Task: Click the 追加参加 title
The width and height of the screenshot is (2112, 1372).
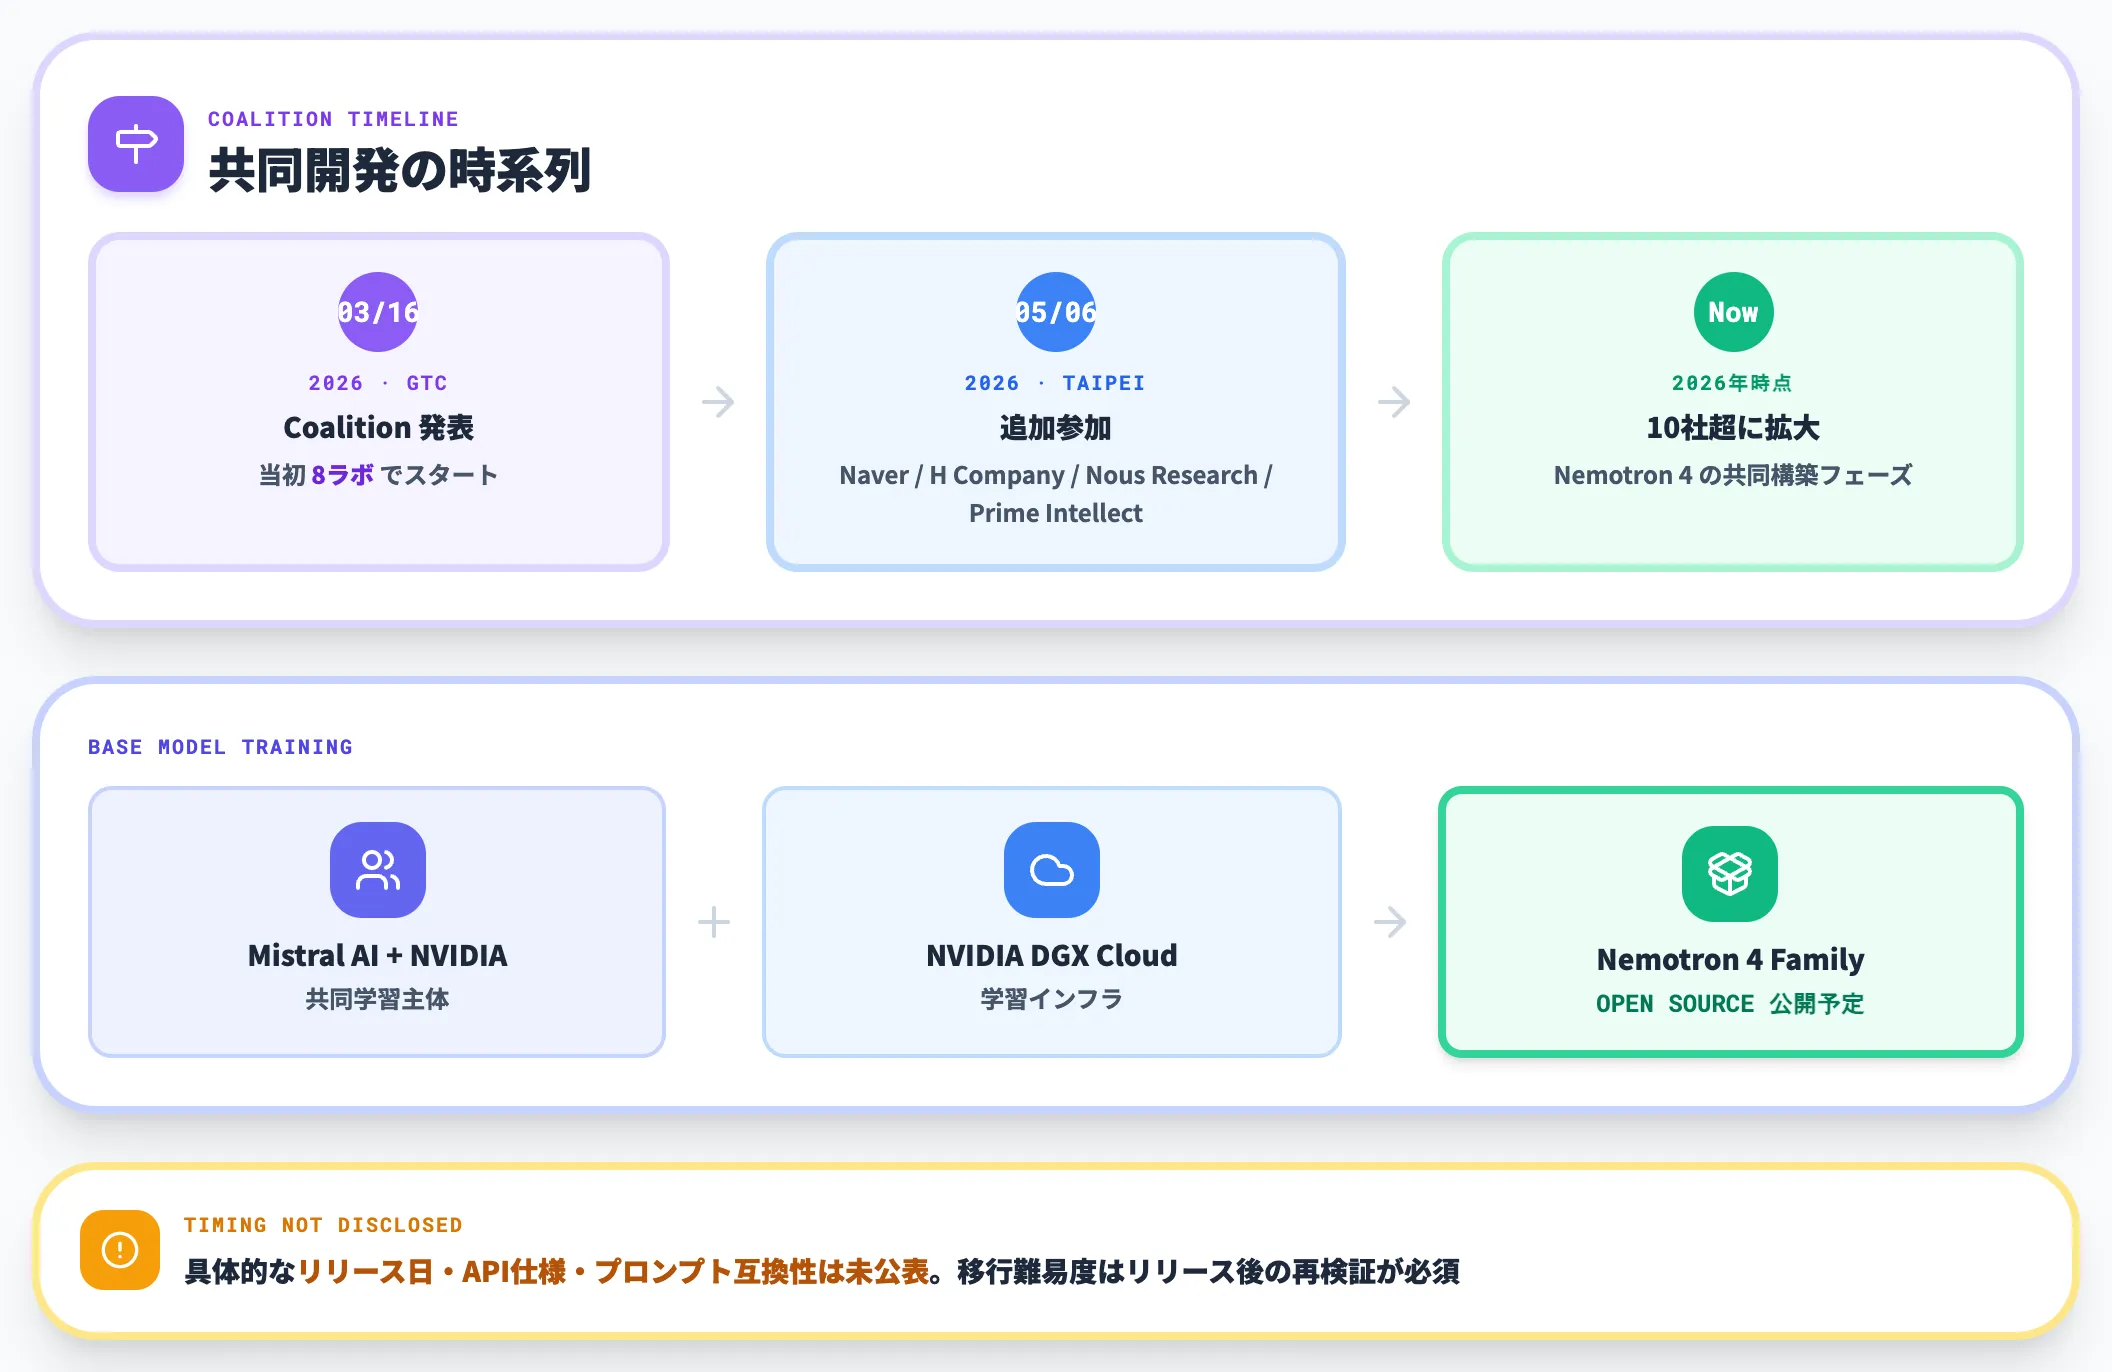Action: click(x=1056, y=428)
